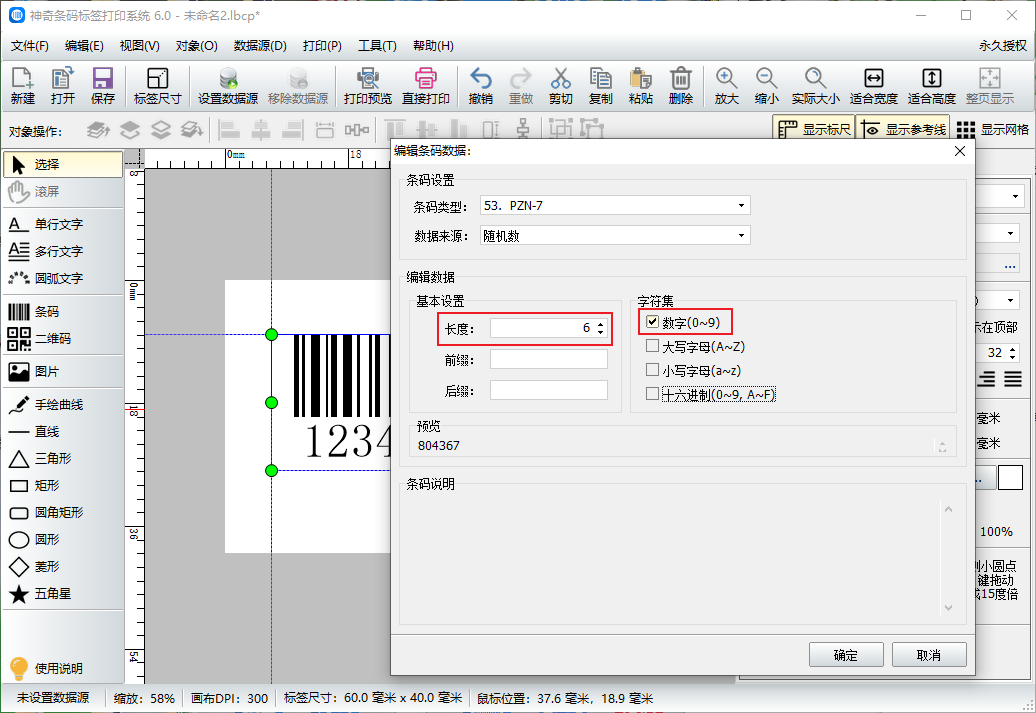
Task: Check the 小写字母(a~z) checkbox
Action: point(653,370)
